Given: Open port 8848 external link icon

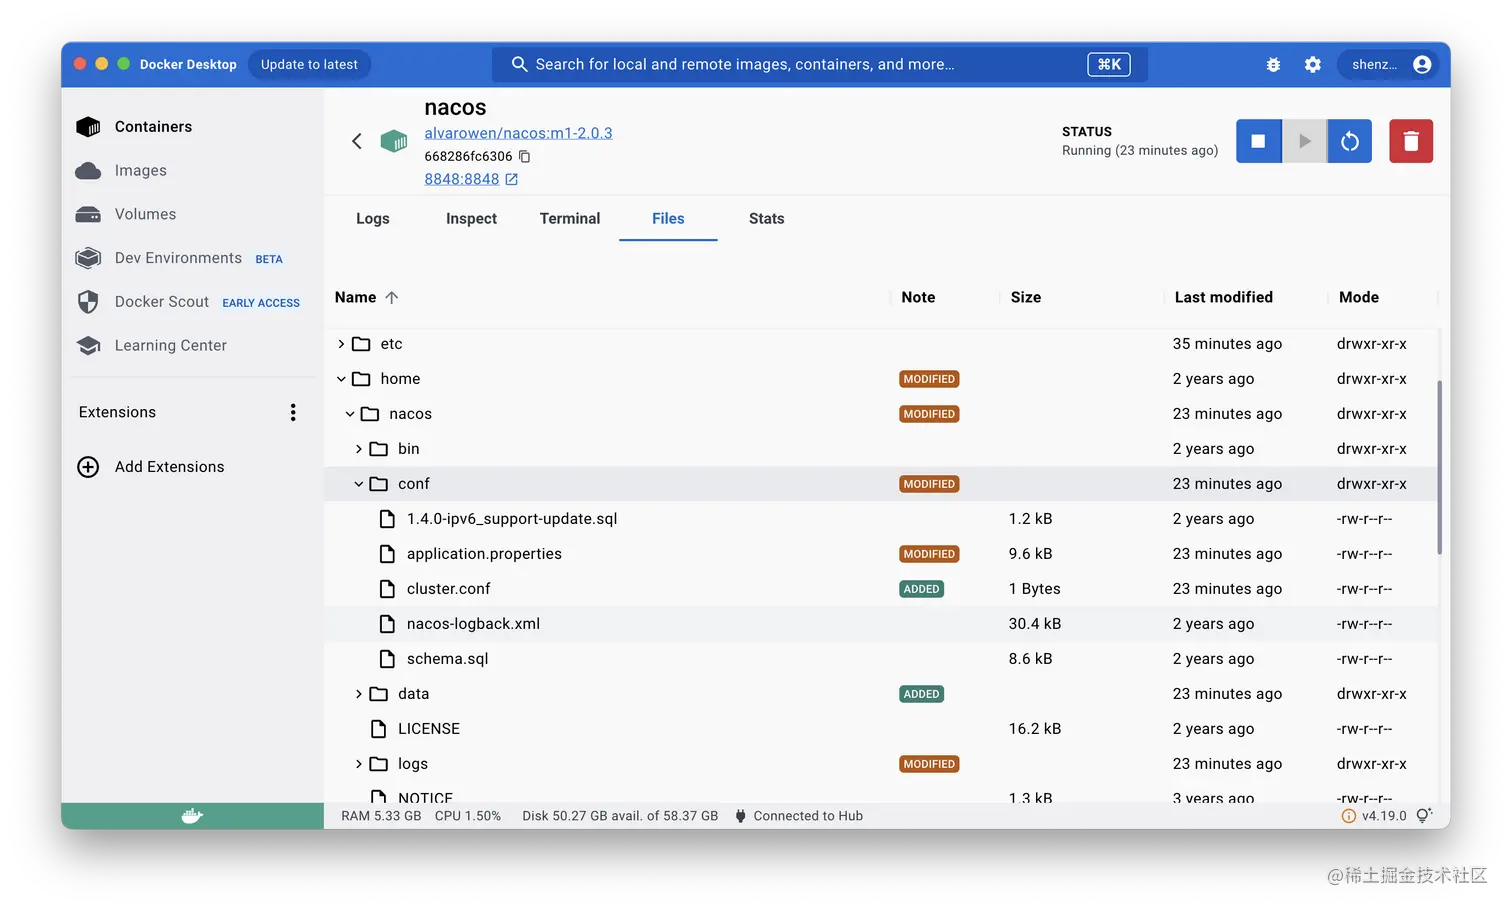Looking at the screenshot, I should [x=512, y=179].
